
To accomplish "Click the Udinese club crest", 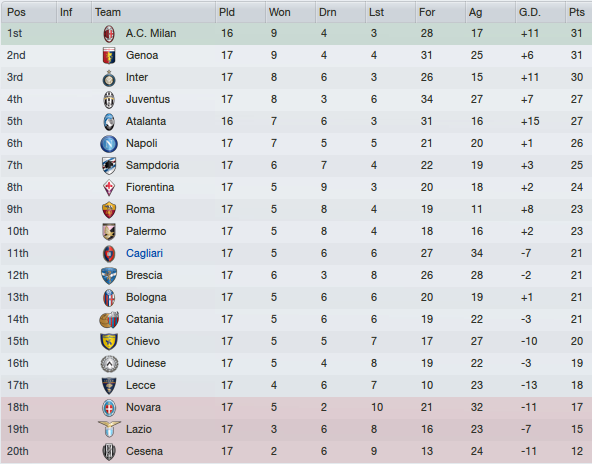I will point(109,364).
